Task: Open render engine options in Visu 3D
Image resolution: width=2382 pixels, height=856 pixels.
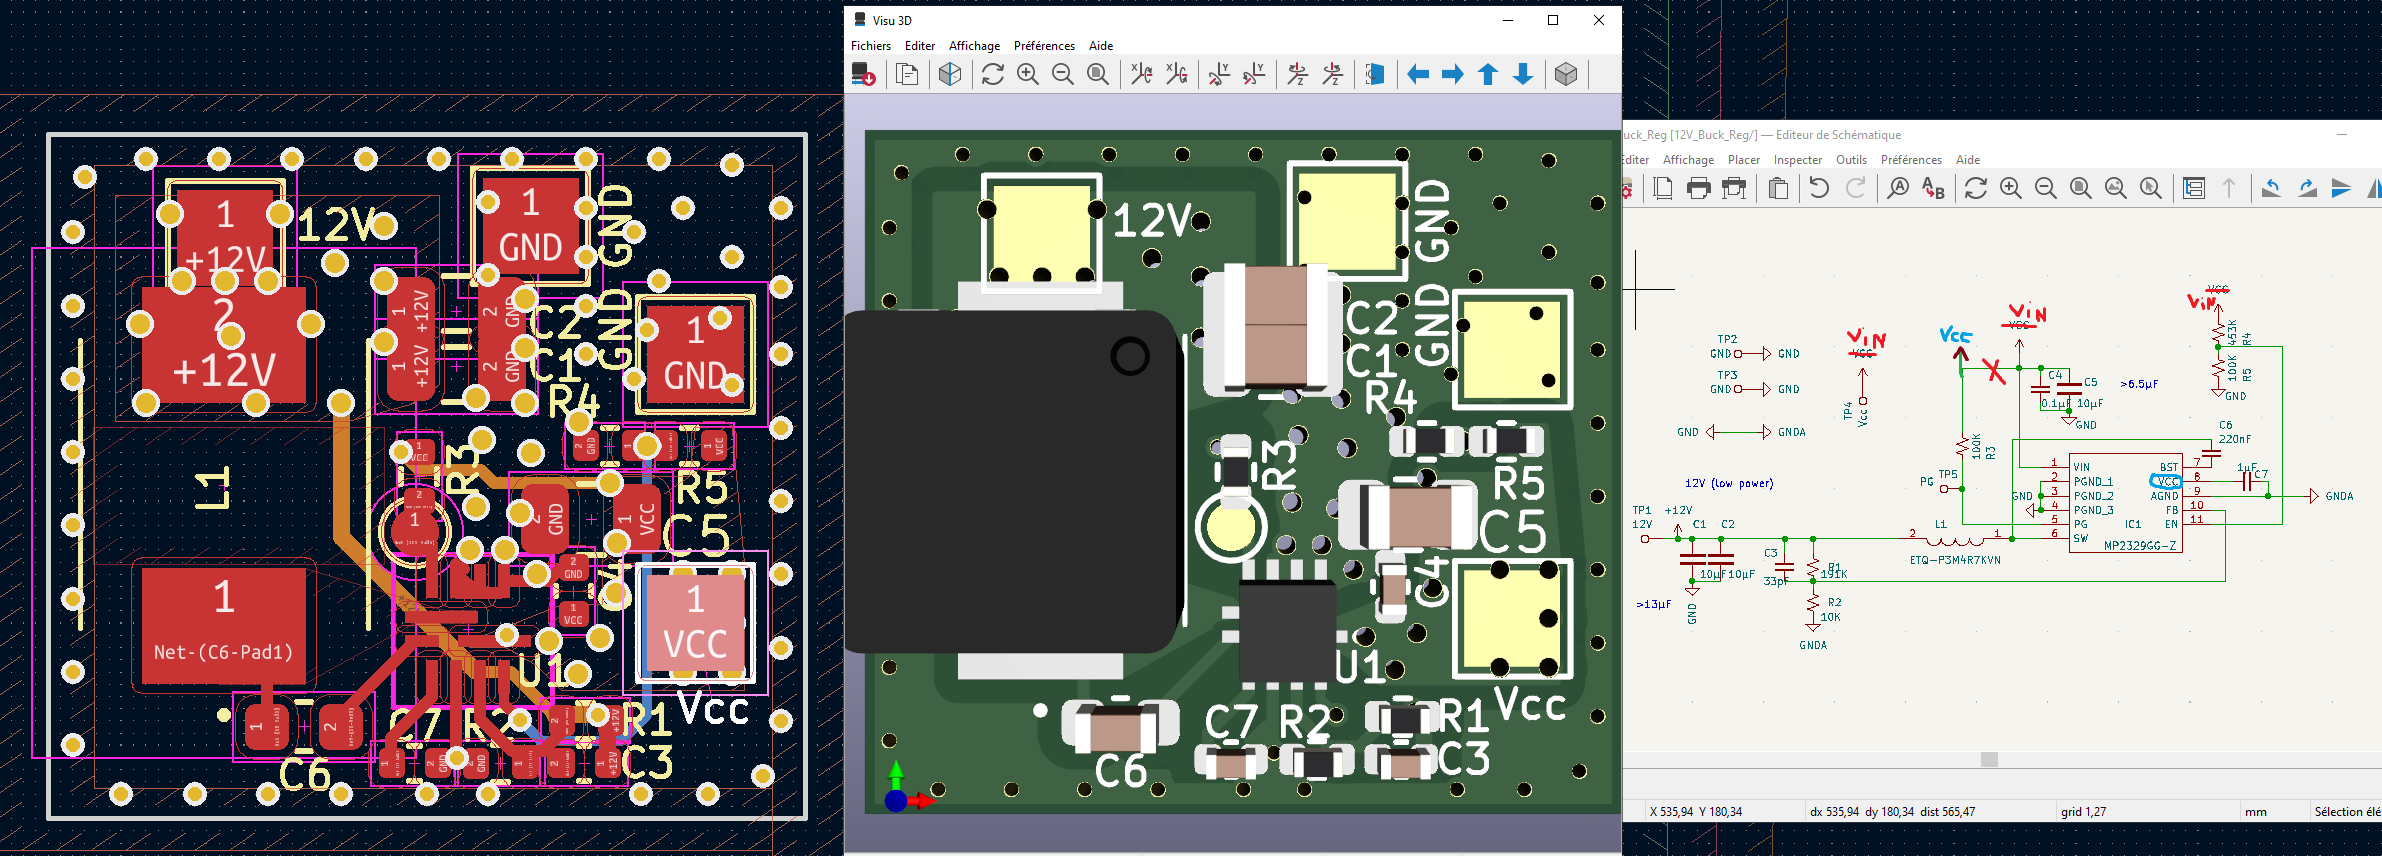Action: [950, 74]
